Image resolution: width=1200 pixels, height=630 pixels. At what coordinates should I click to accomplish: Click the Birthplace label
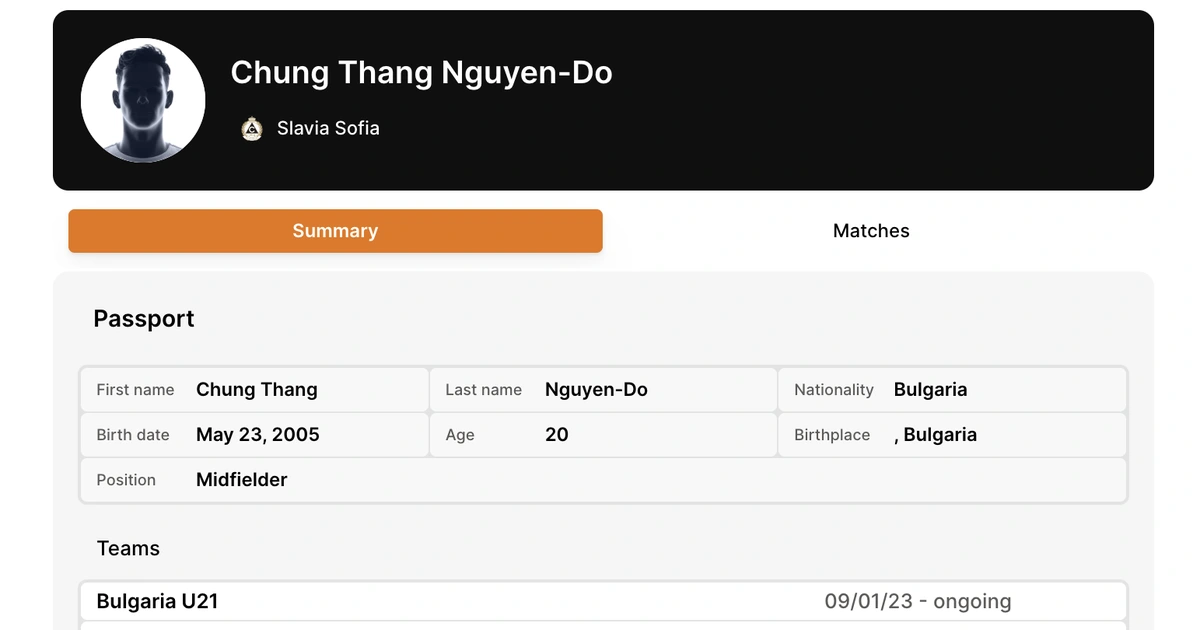pos(832,435)
